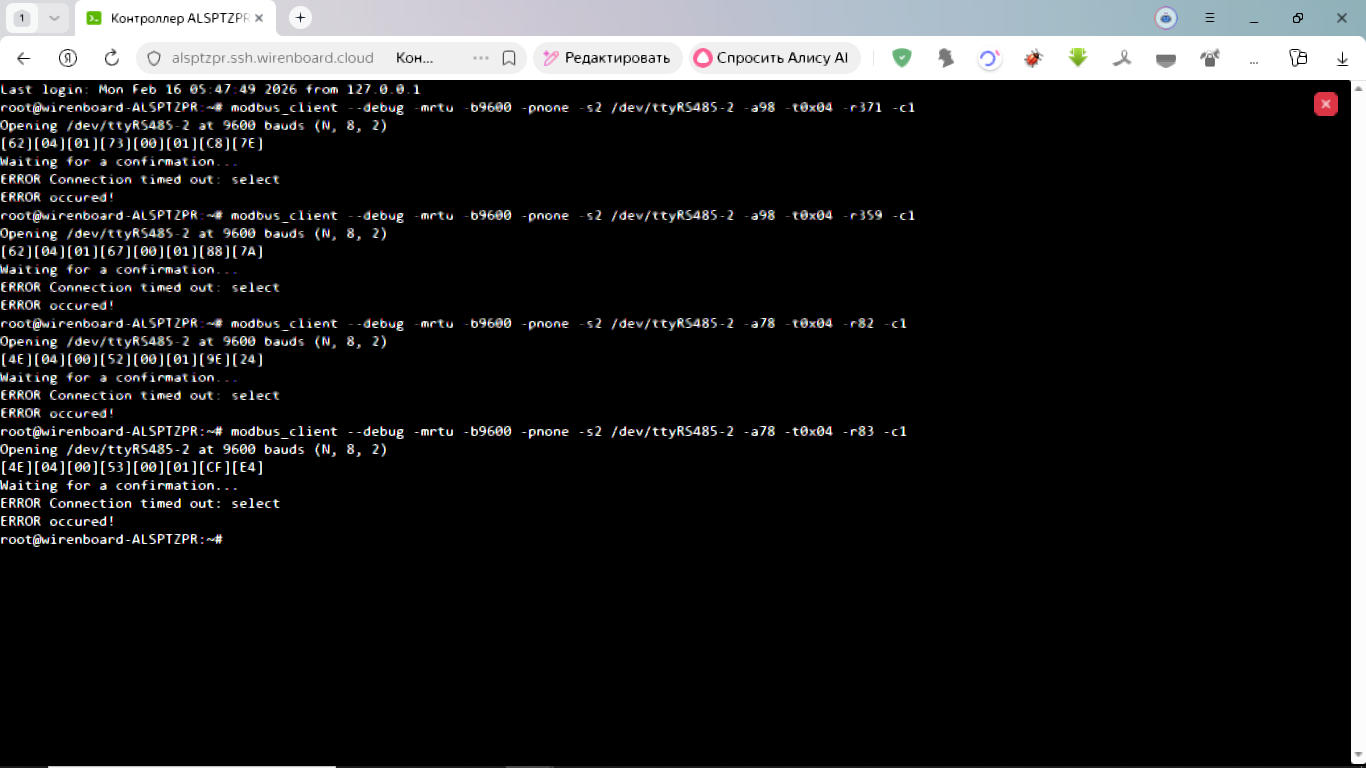This screenshot has height=768, width=1366.
Task: Open the detective silhouette extension
Action: (946, 58)
